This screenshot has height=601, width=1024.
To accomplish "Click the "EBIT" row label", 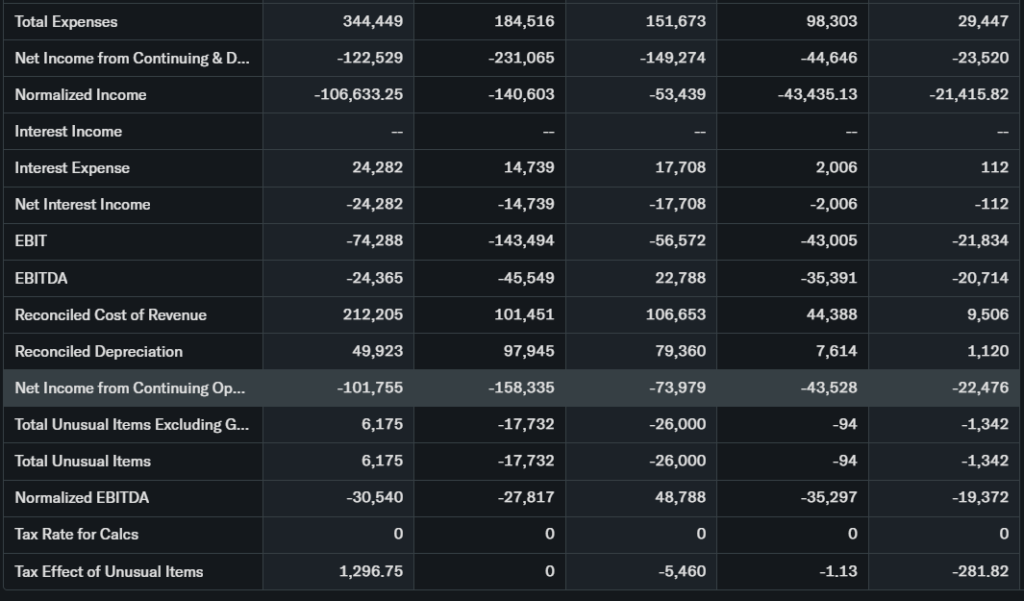I will point(31,241).
